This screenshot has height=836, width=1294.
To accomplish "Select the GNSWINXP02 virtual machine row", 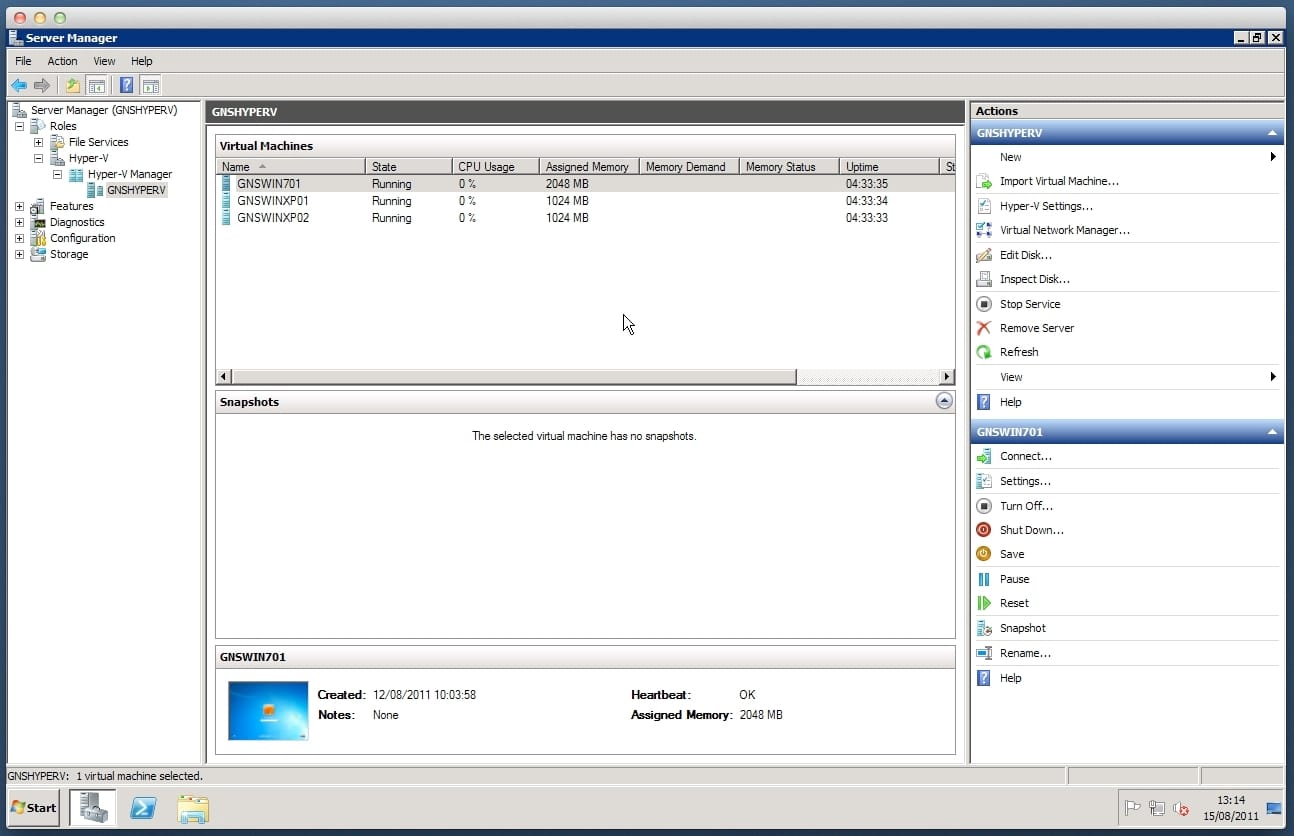I will click(x=585, y=218).
